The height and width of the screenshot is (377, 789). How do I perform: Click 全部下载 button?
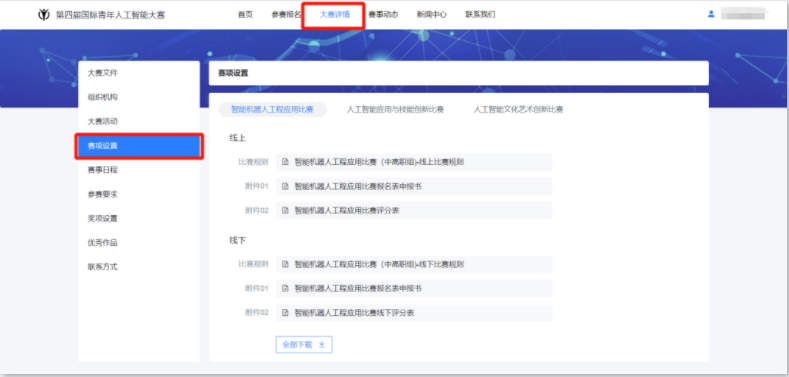[304, 345]
